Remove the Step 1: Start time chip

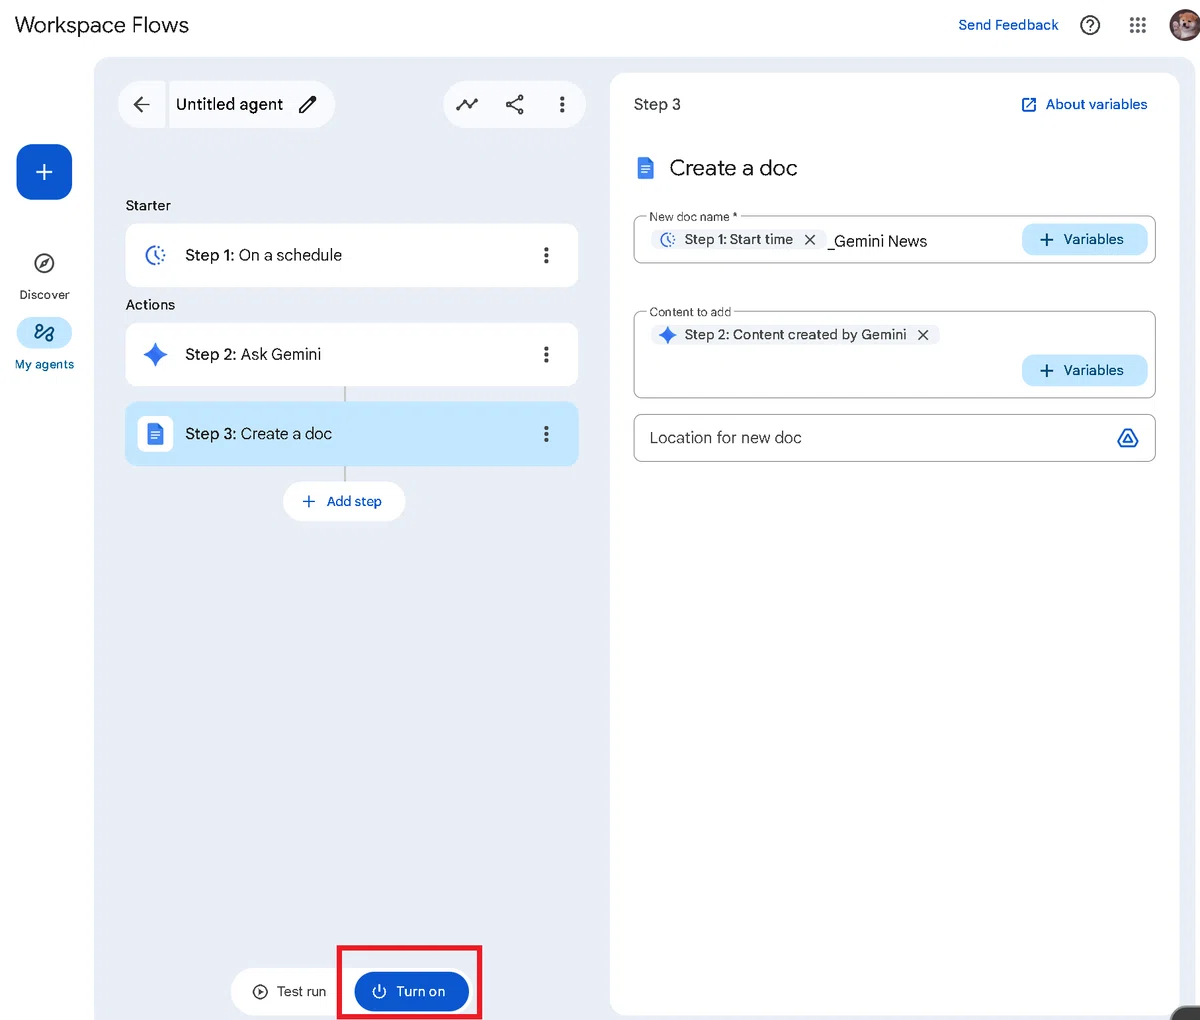(x=810, y=240)
